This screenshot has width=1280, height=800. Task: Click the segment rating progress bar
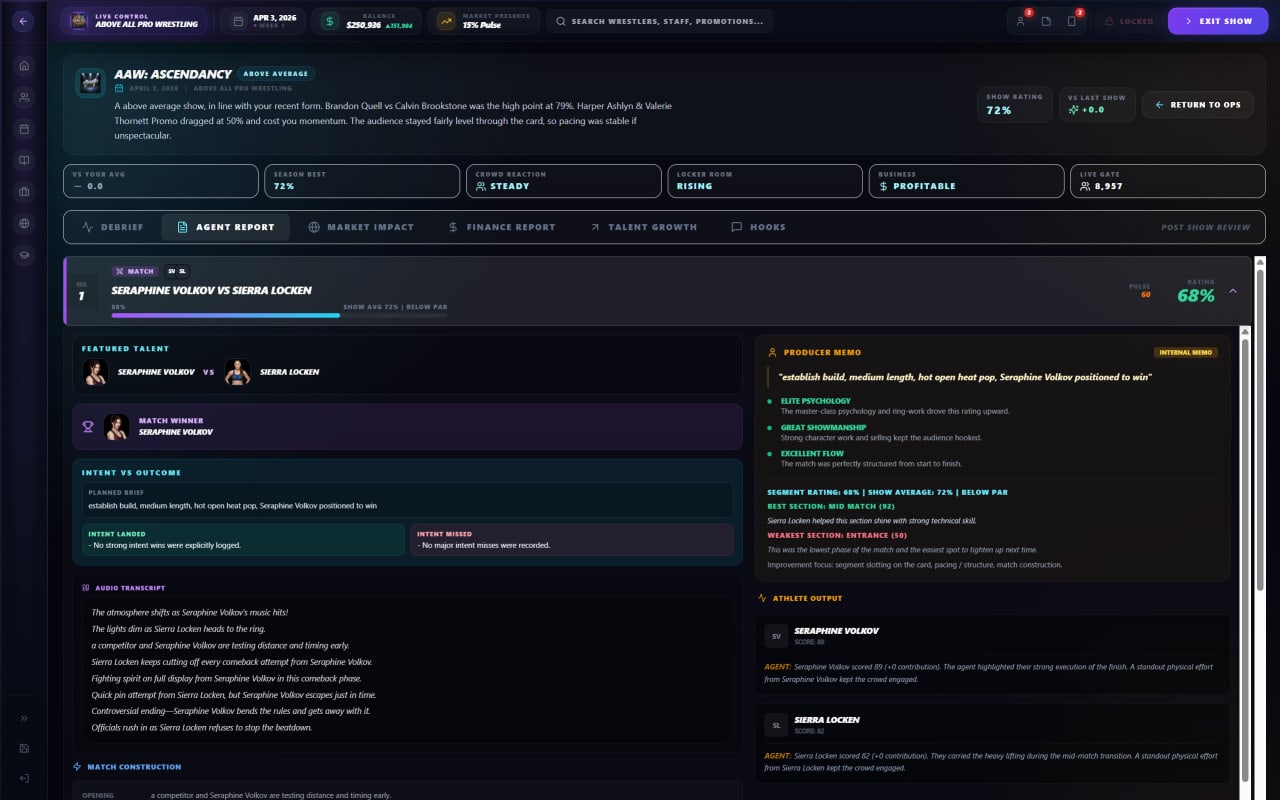click(x=279, y=315)
